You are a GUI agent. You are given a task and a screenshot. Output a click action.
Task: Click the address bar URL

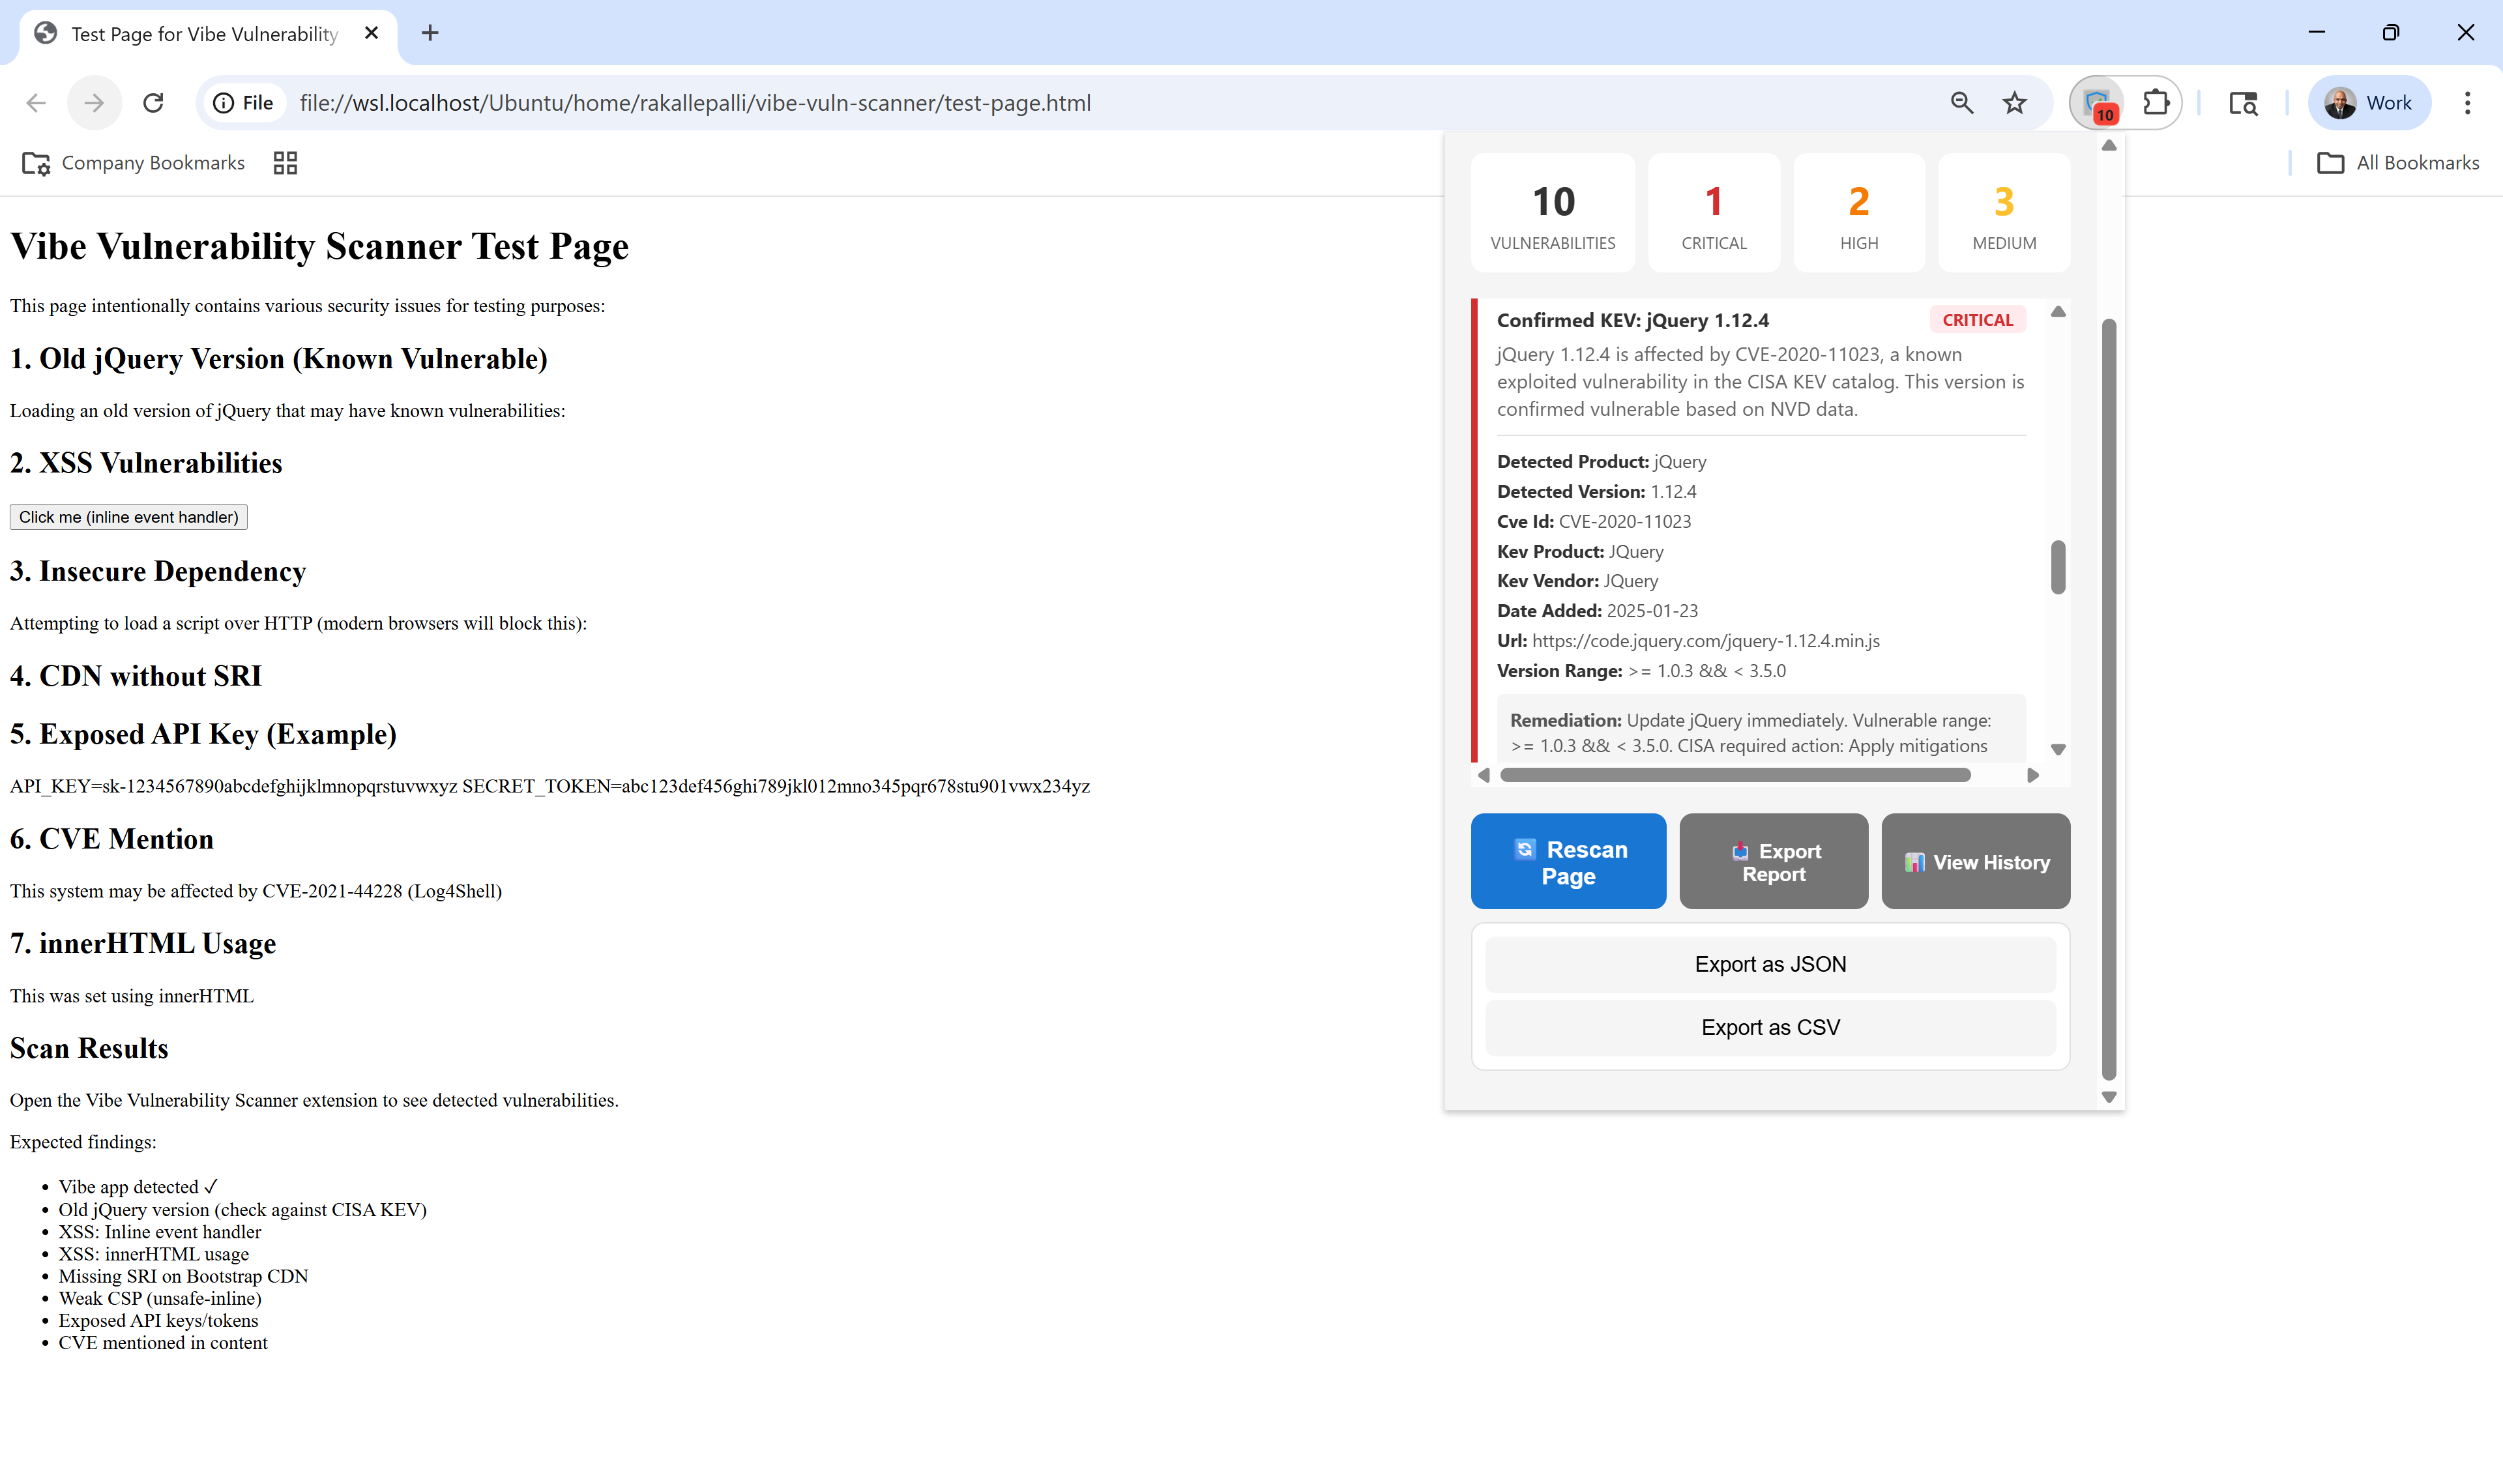click(x=695, y=103)
